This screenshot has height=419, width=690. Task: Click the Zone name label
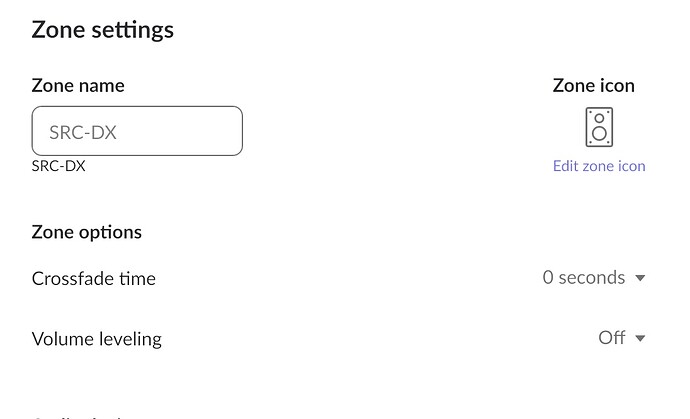coord(78,86)
